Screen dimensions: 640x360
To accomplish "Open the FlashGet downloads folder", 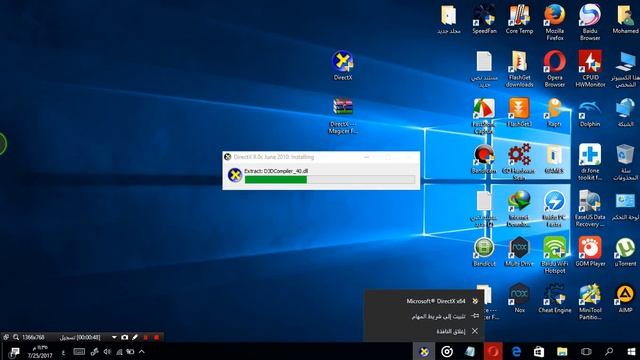I will (x=519, y=69).
